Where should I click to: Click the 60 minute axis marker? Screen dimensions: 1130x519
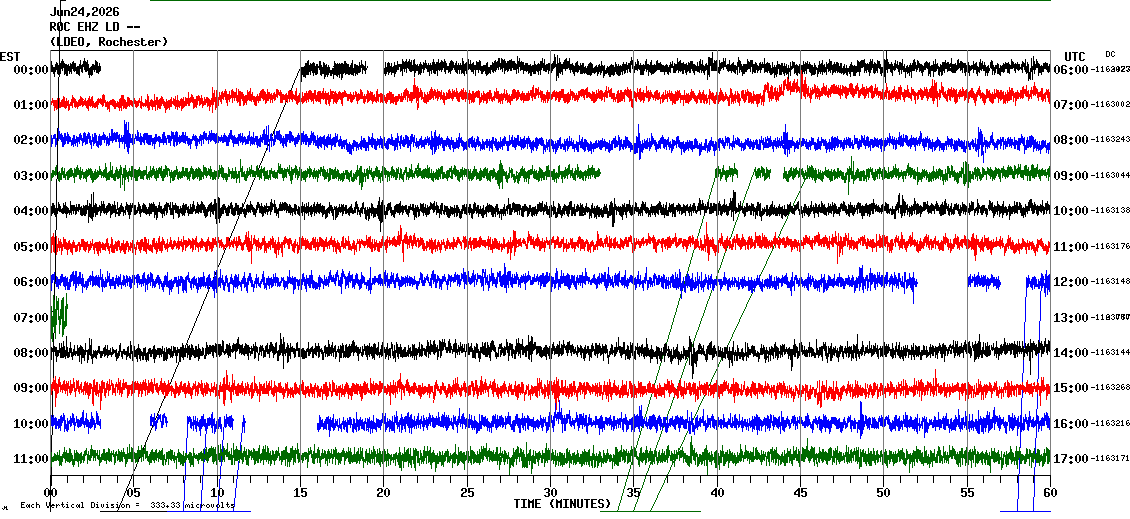click(1050, 492)
